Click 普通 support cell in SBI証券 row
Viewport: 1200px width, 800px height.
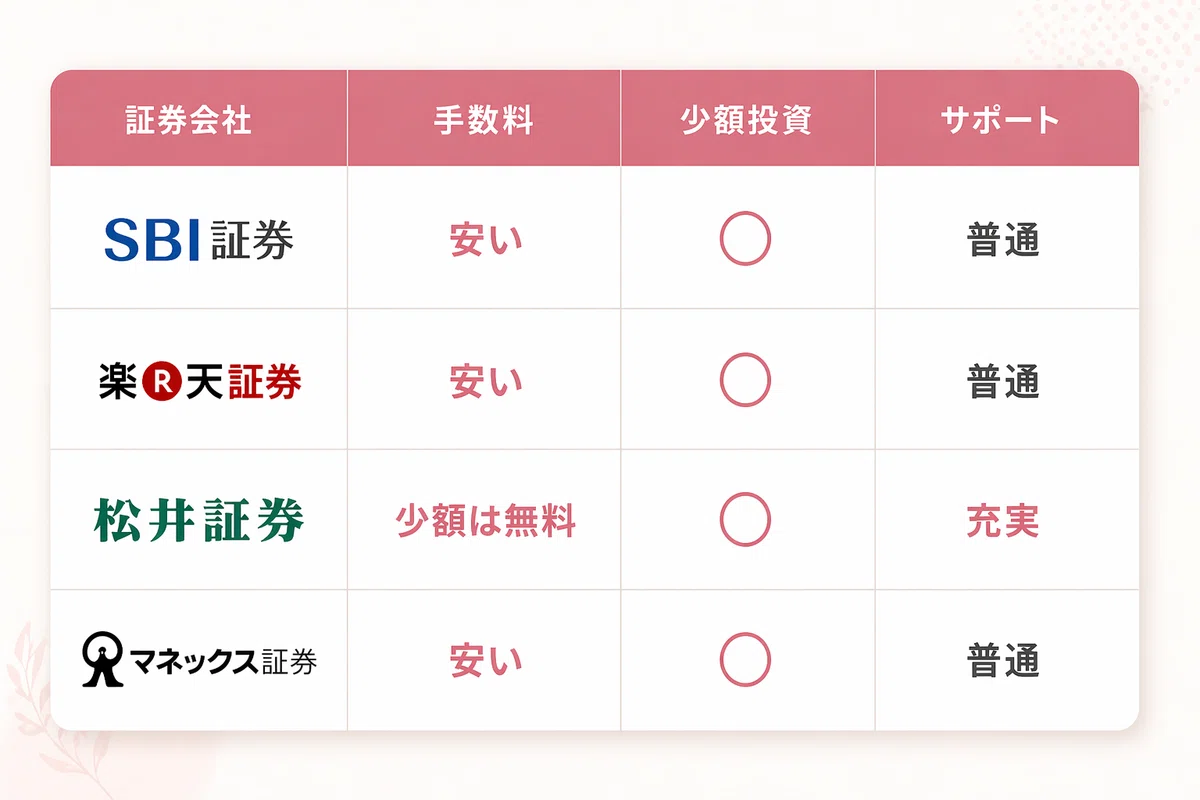[1003, 241]
